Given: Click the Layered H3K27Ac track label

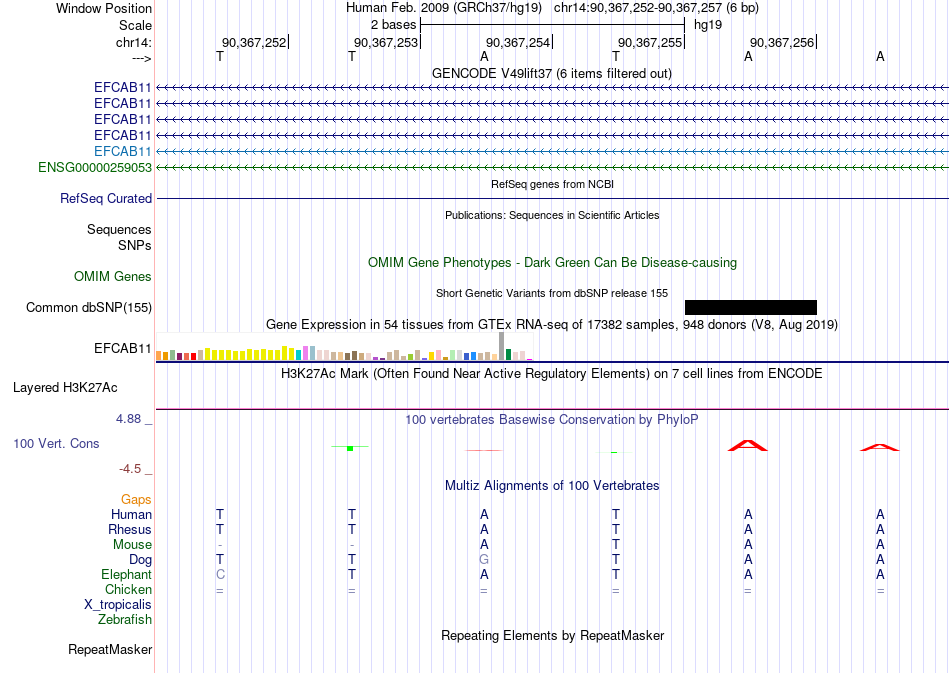Looking at the screenshot, I should point(65,388).
